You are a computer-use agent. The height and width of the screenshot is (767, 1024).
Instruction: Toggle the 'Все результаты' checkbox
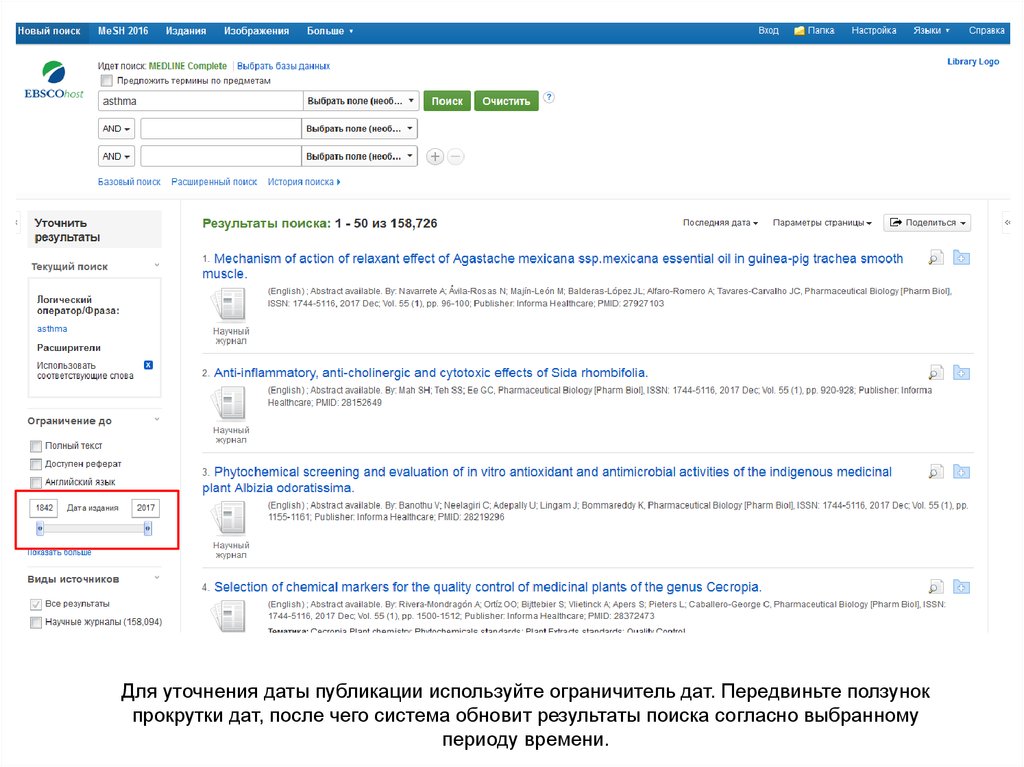[36, 604]
